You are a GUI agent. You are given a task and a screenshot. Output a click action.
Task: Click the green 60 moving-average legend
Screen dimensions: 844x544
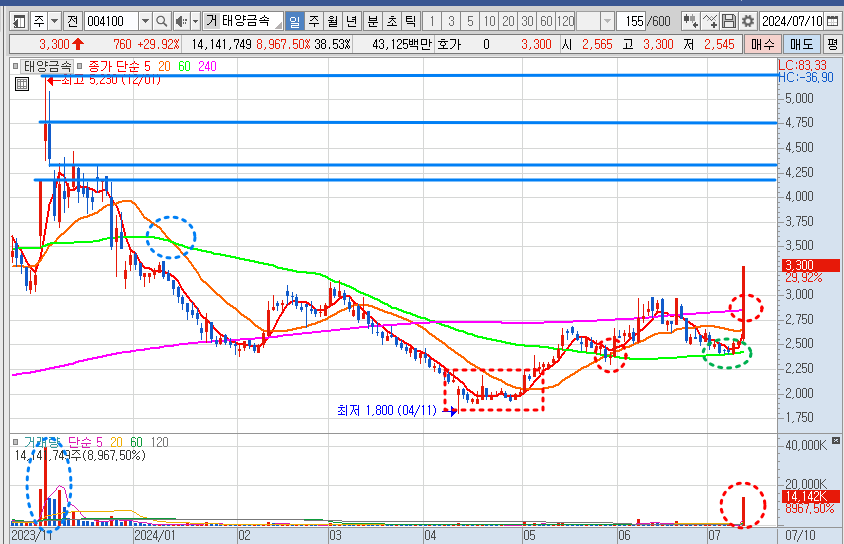(184, 67)
